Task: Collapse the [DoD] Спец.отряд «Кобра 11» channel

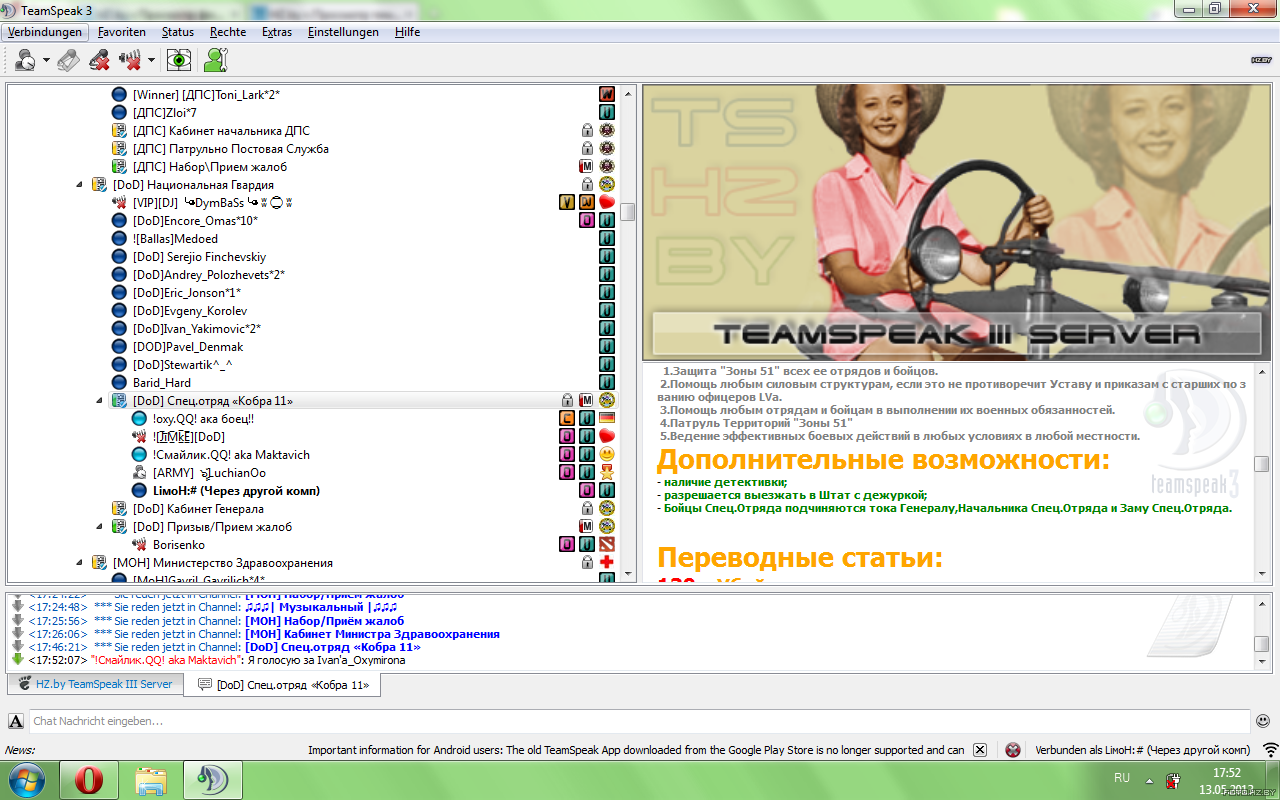Action: click(99, 401)
